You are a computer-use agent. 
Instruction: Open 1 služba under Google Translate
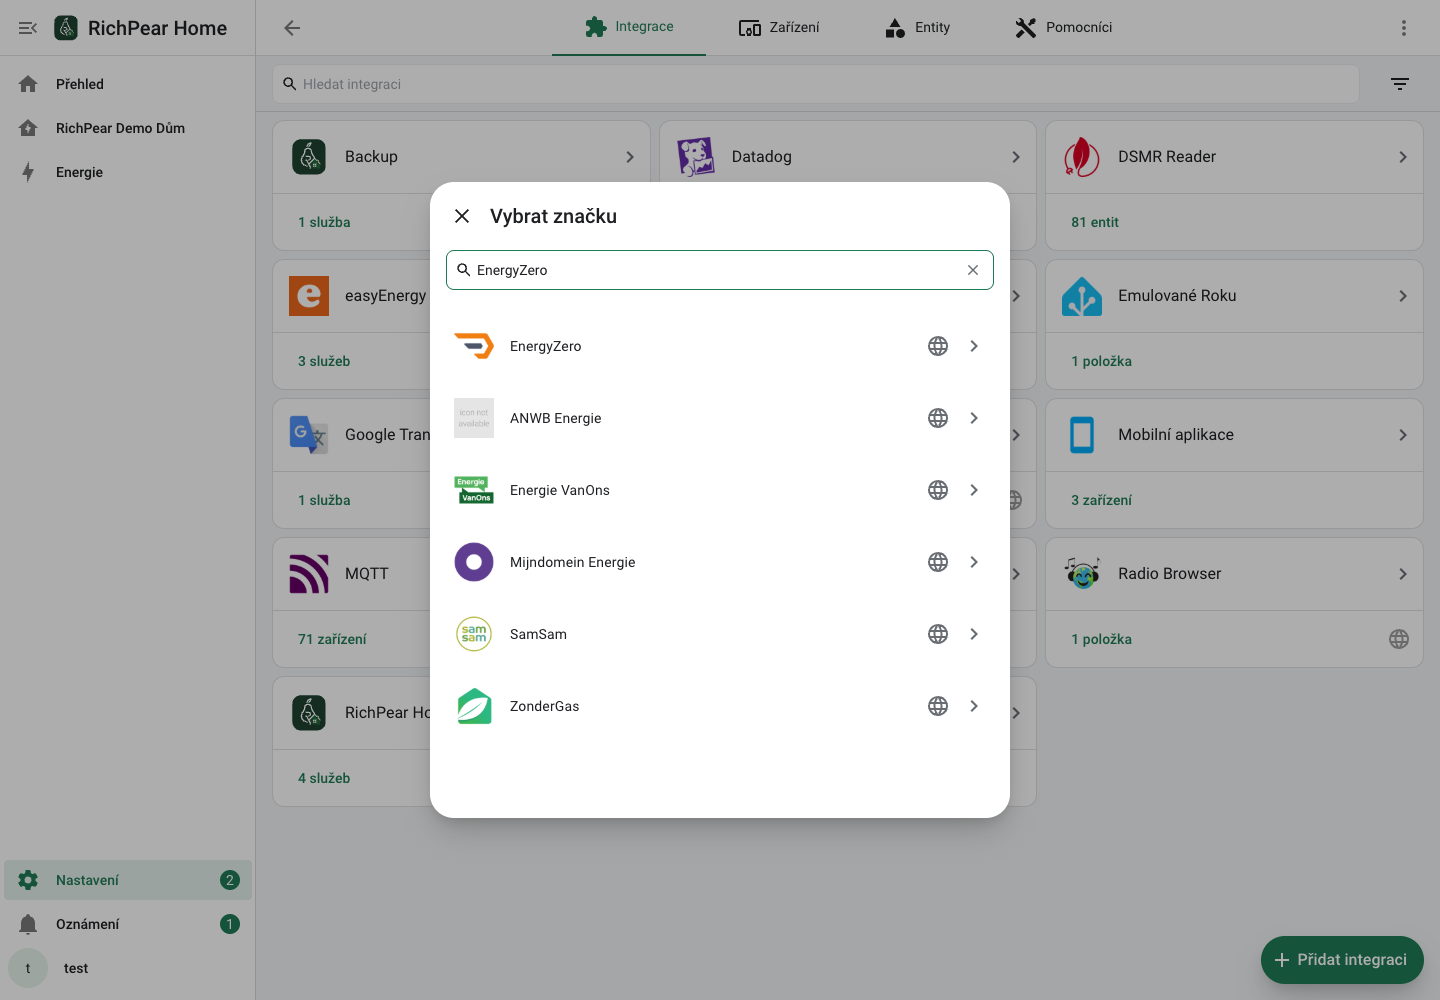tap(324, 500)
